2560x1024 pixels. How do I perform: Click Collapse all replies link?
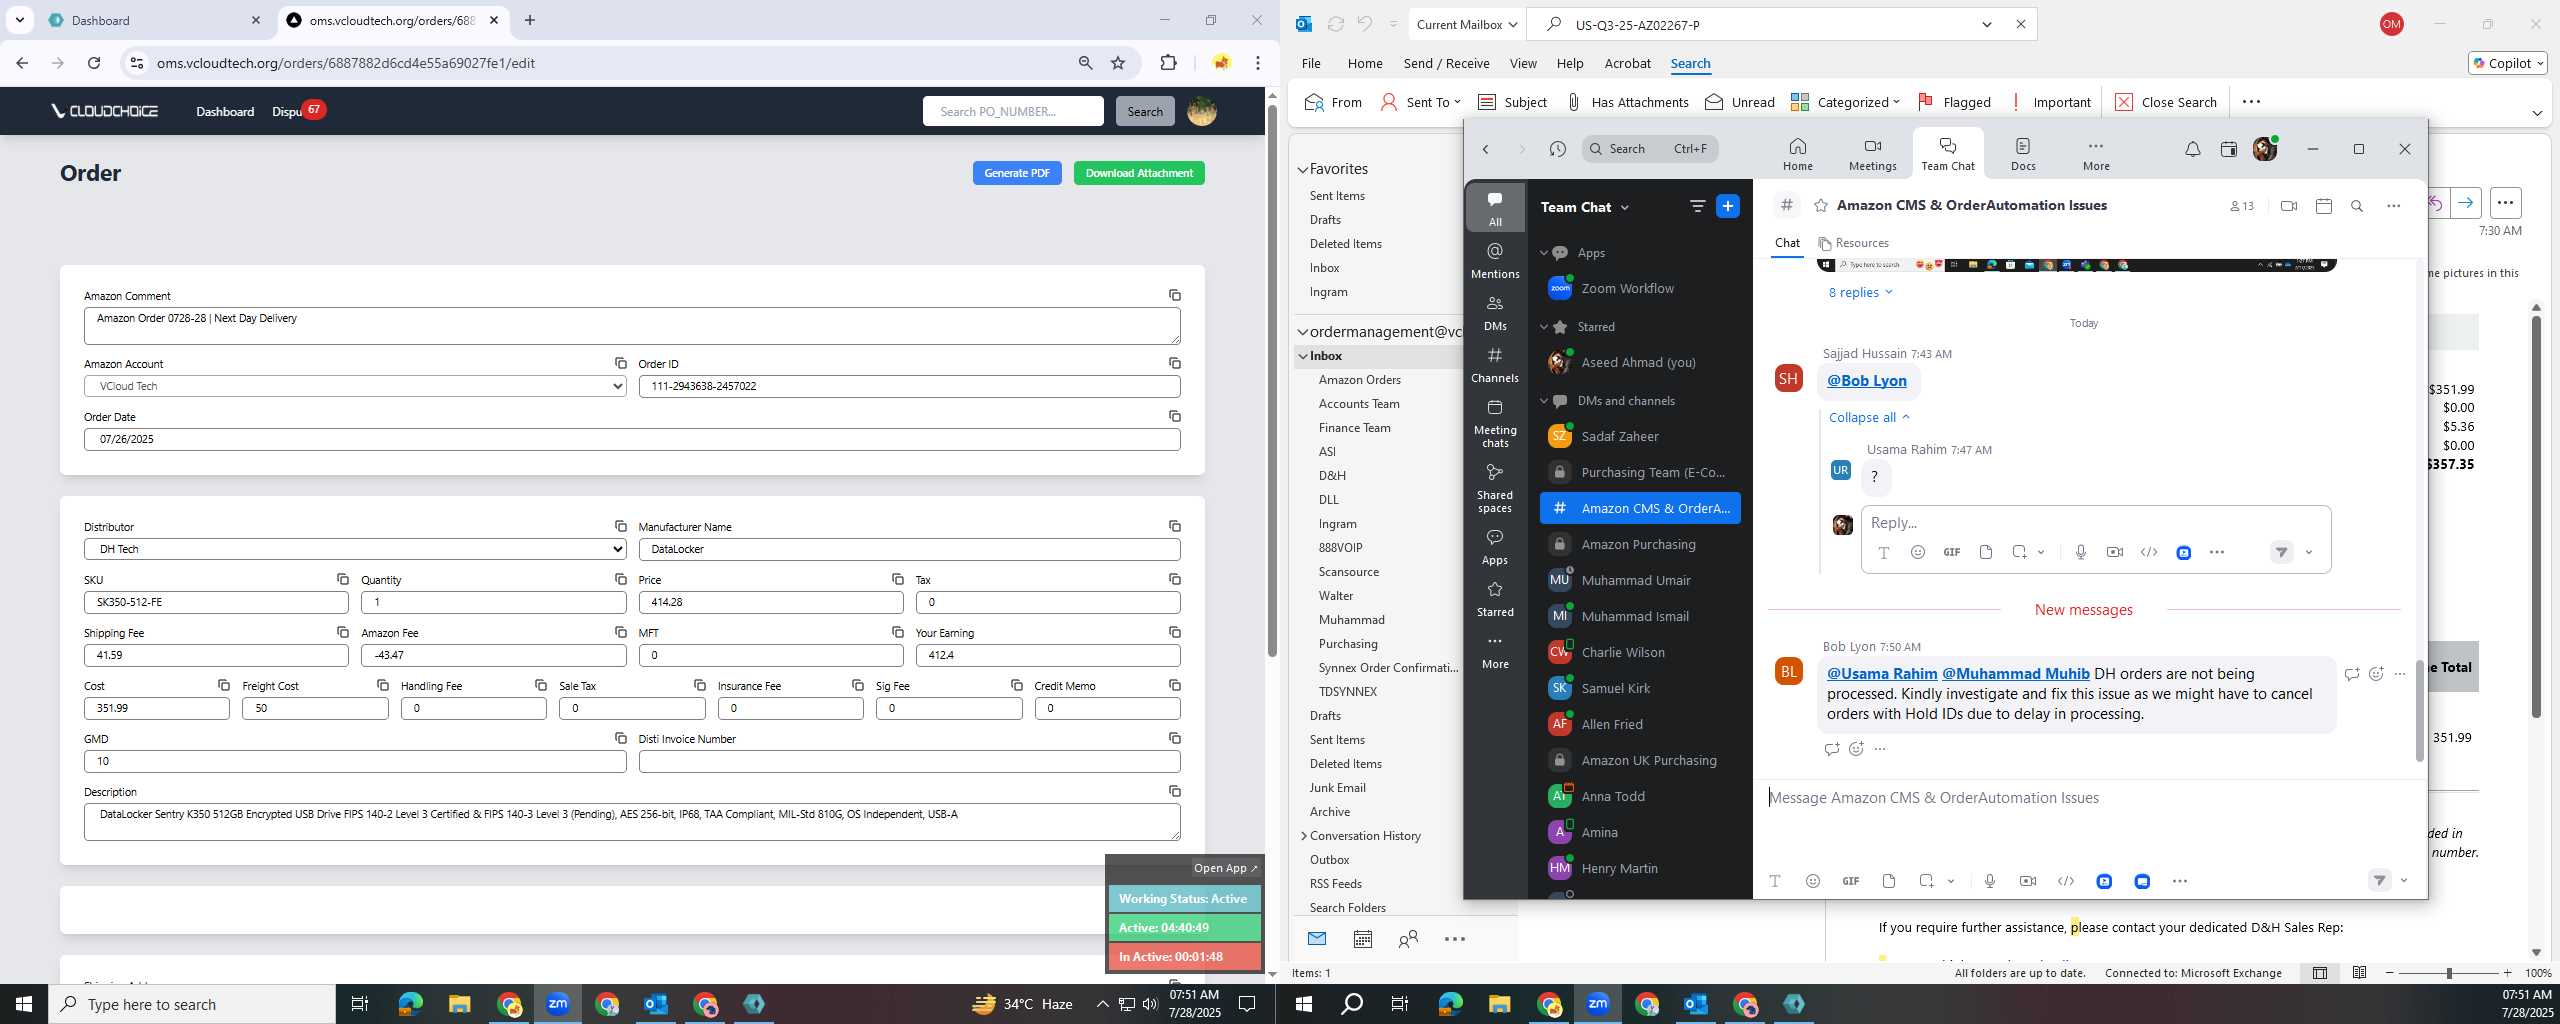(1869, 417)
